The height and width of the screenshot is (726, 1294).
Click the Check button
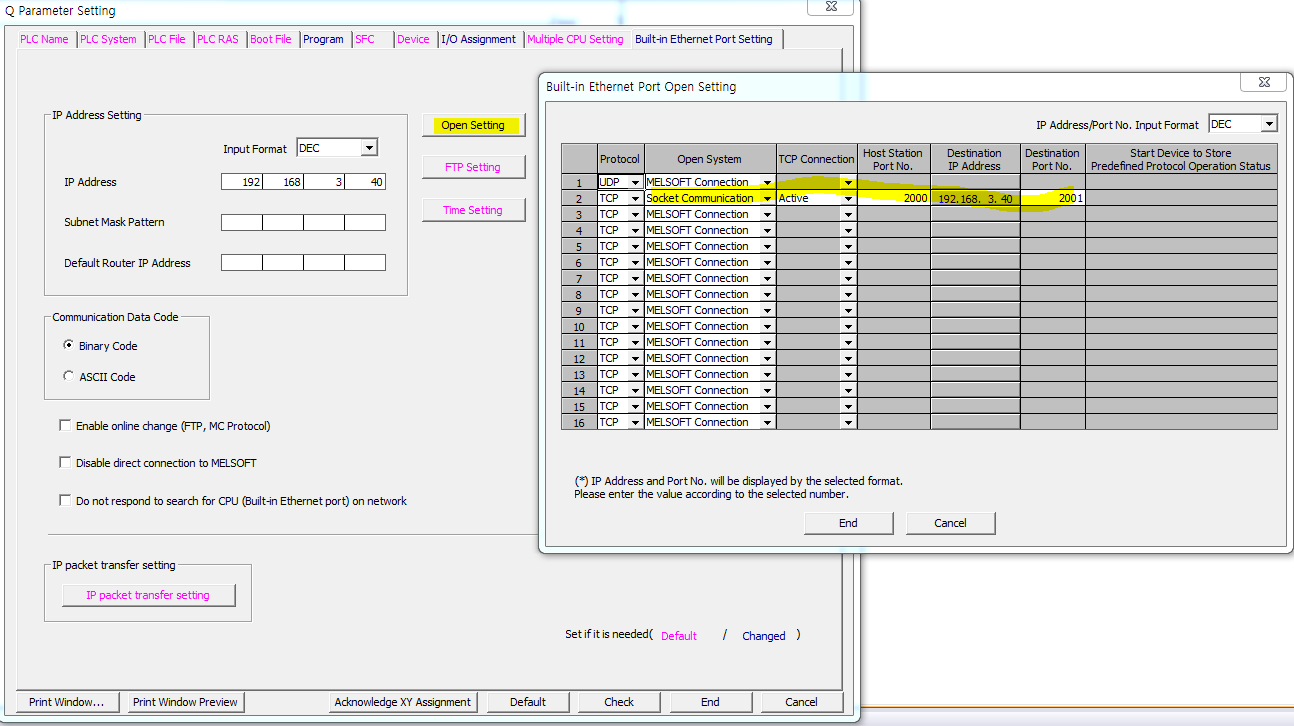(619, 702)
